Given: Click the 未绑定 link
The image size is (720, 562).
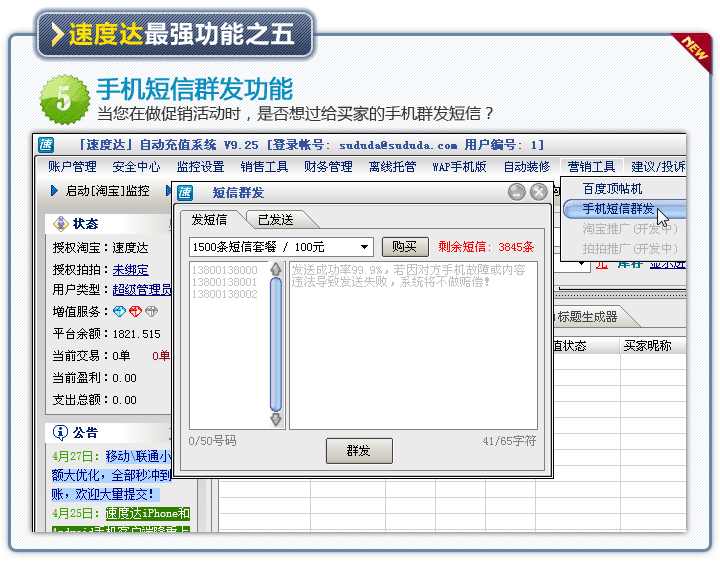Looking at the screenshot, I should (131, 270).
